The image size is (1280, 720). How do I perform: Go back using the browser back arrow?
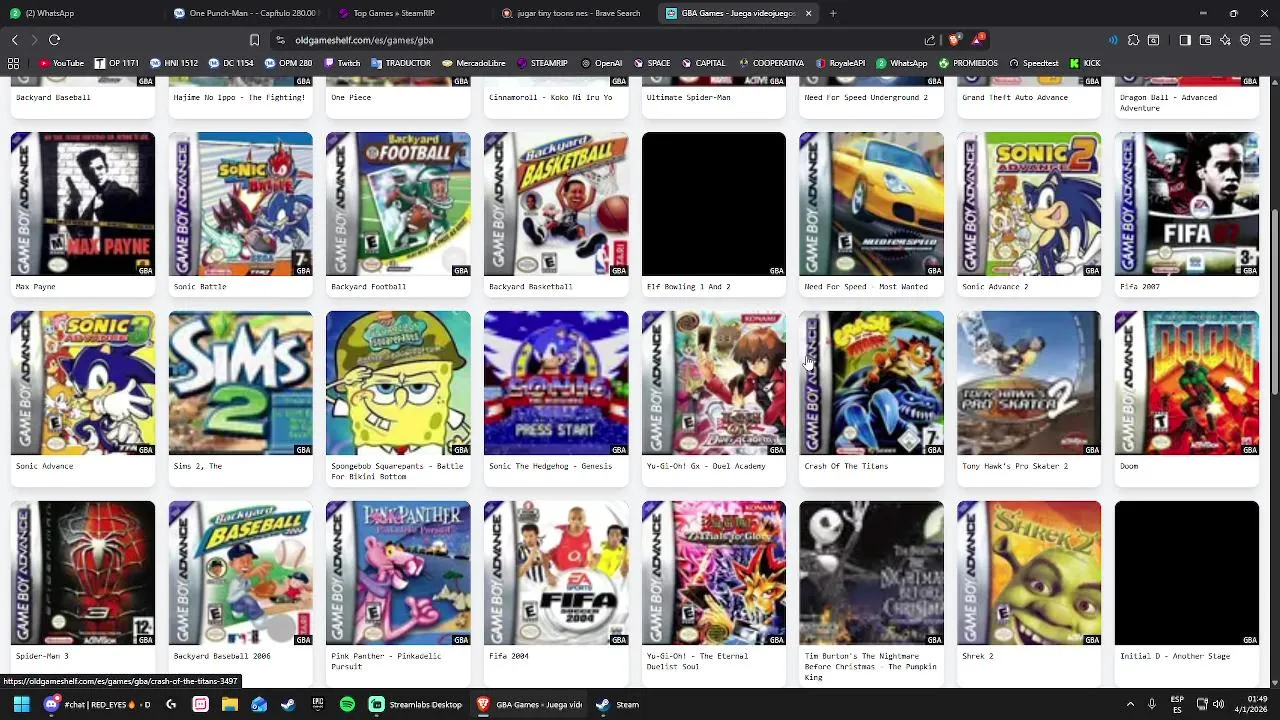pos(14,40)
